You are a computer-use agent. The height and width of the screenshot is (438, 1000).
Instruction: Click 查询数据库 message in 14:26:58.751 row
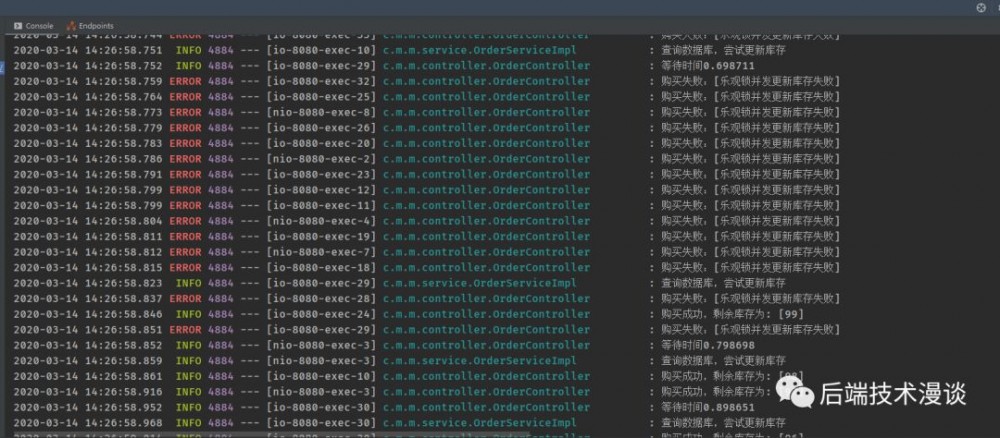pos(723,50)
